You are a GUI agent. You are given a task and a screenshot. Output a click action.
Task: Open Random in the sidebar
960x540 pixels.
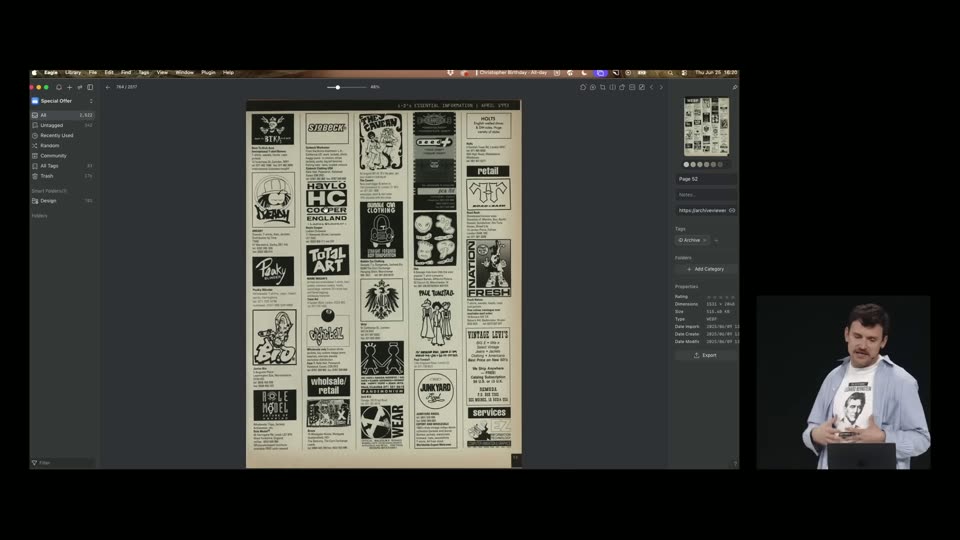coord(62,146)
